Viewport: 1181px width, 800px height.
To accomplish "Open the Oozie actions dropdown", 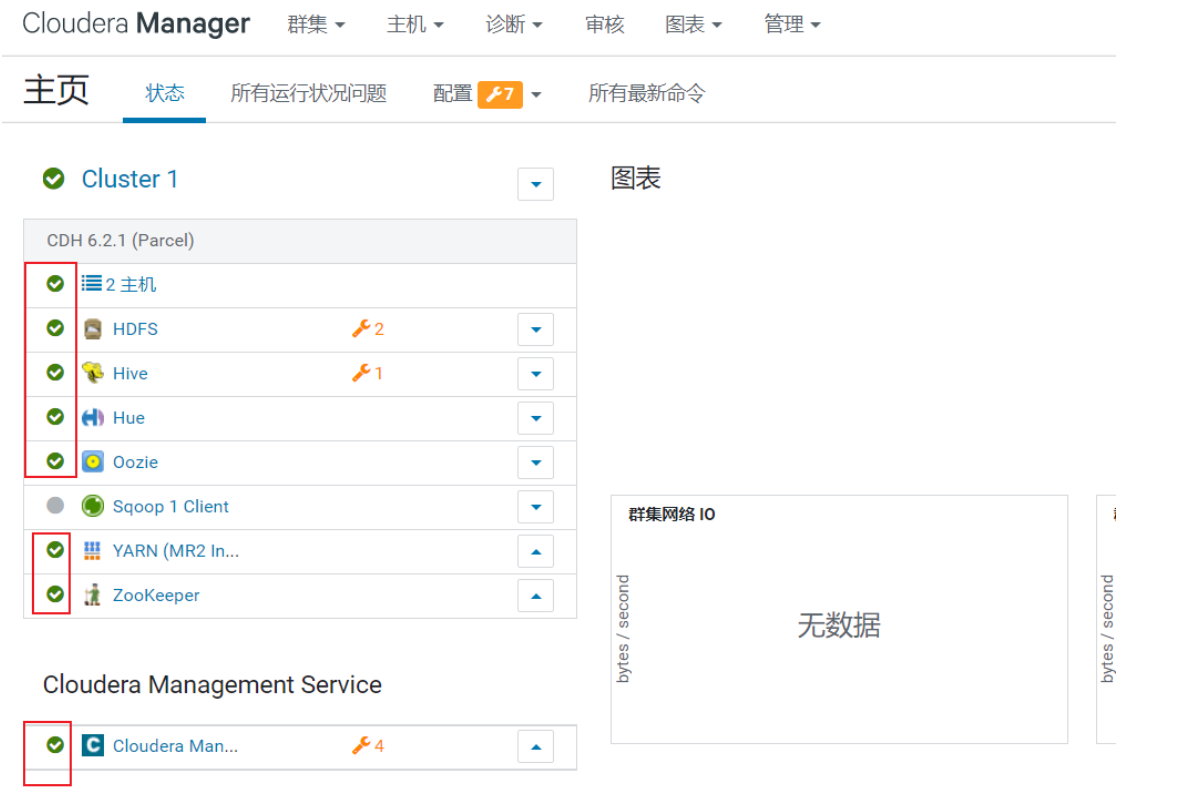I will [536, 463].
